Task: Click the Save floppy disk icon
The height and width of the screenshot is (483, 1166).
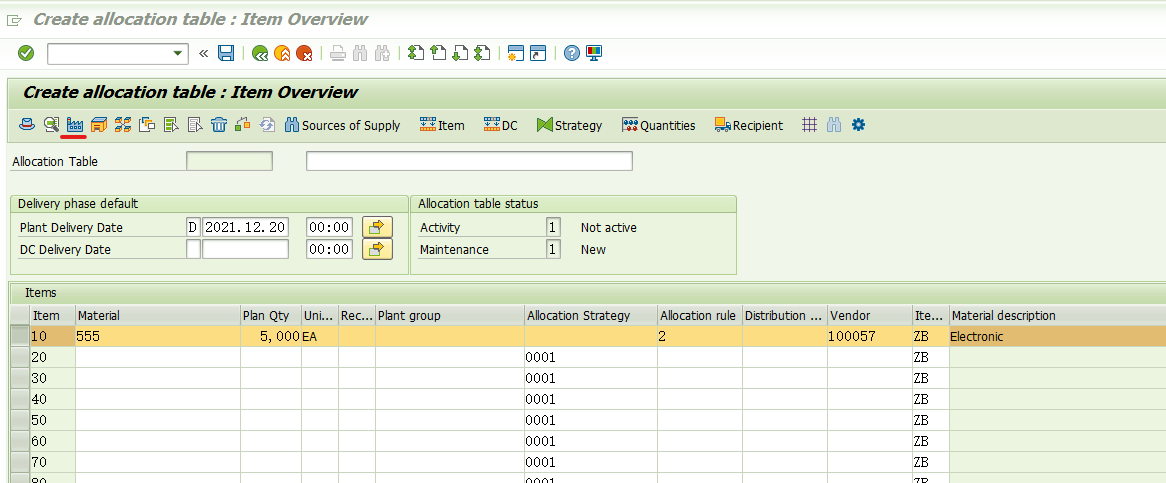Action: [226, 53]
